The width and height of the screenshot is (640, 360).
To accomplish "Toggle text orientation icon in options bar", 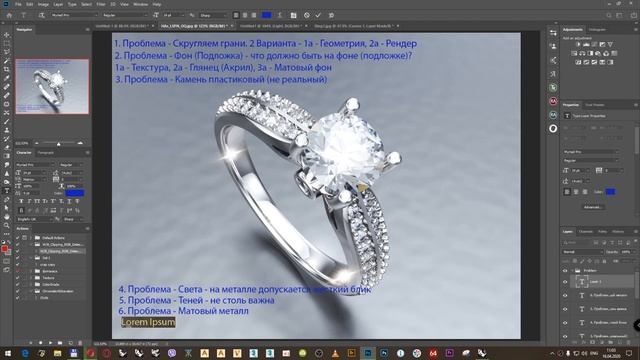I will (42, 15).
